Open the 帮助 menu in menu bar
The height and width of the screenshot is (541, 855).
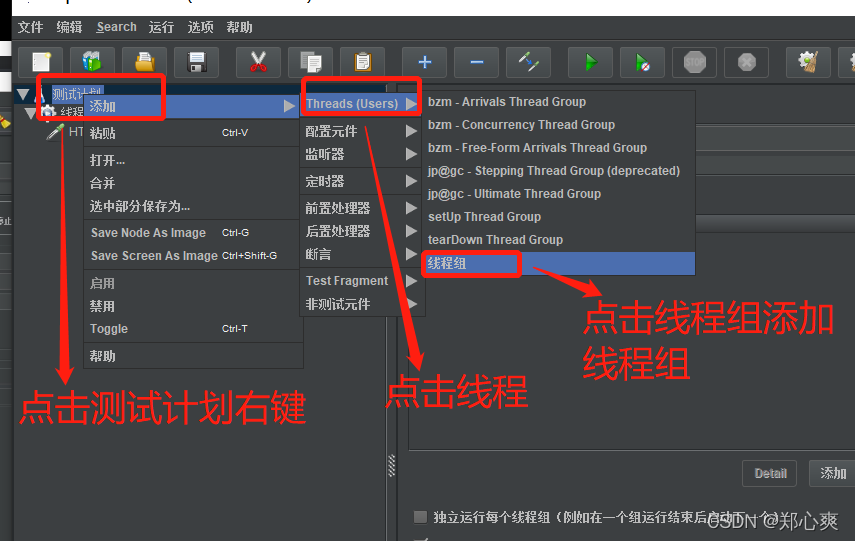click(x=239, y=27)
